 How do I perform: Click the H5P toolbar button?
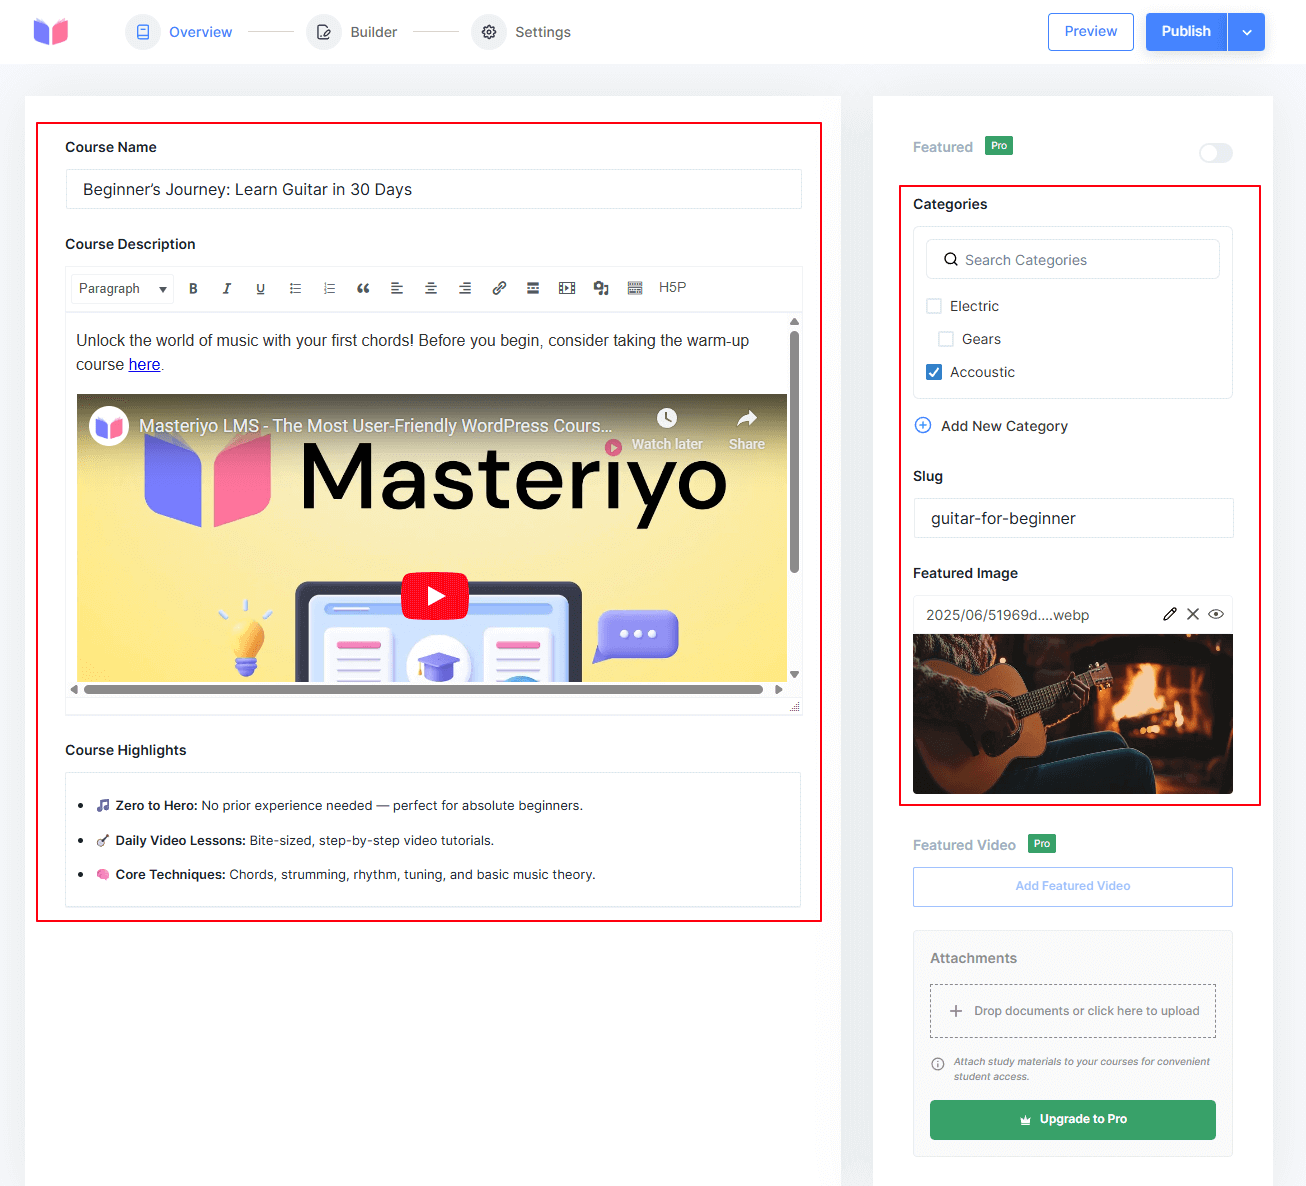pos(672,287)
